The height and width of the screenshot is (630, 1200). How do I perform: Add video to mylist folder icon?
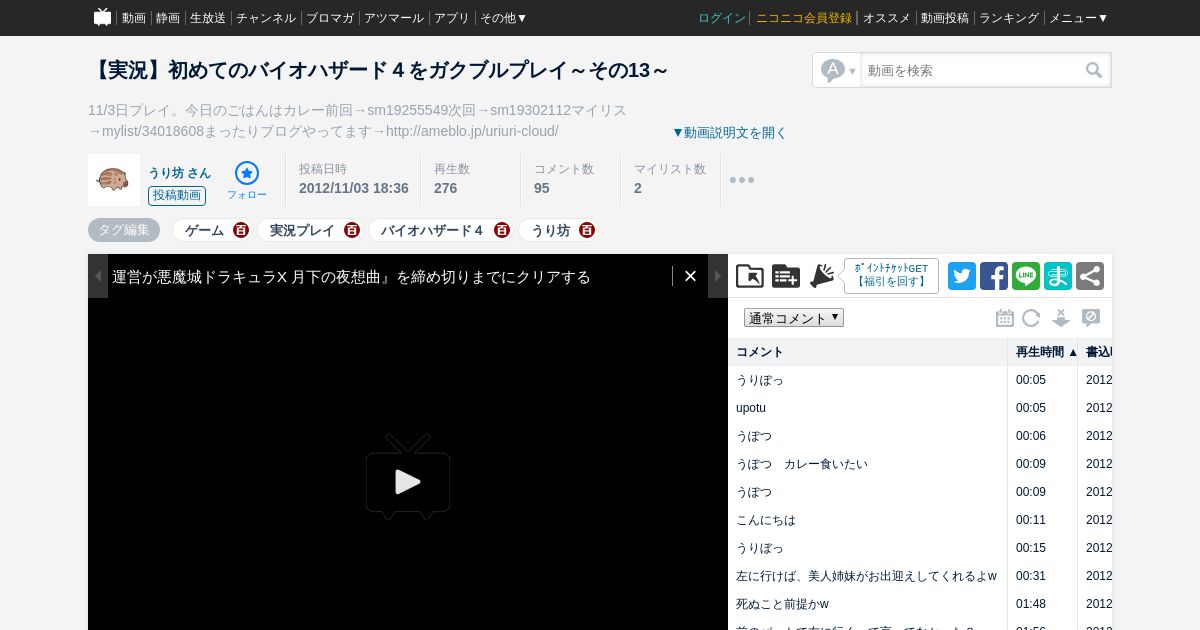click(x=750, y=276)
